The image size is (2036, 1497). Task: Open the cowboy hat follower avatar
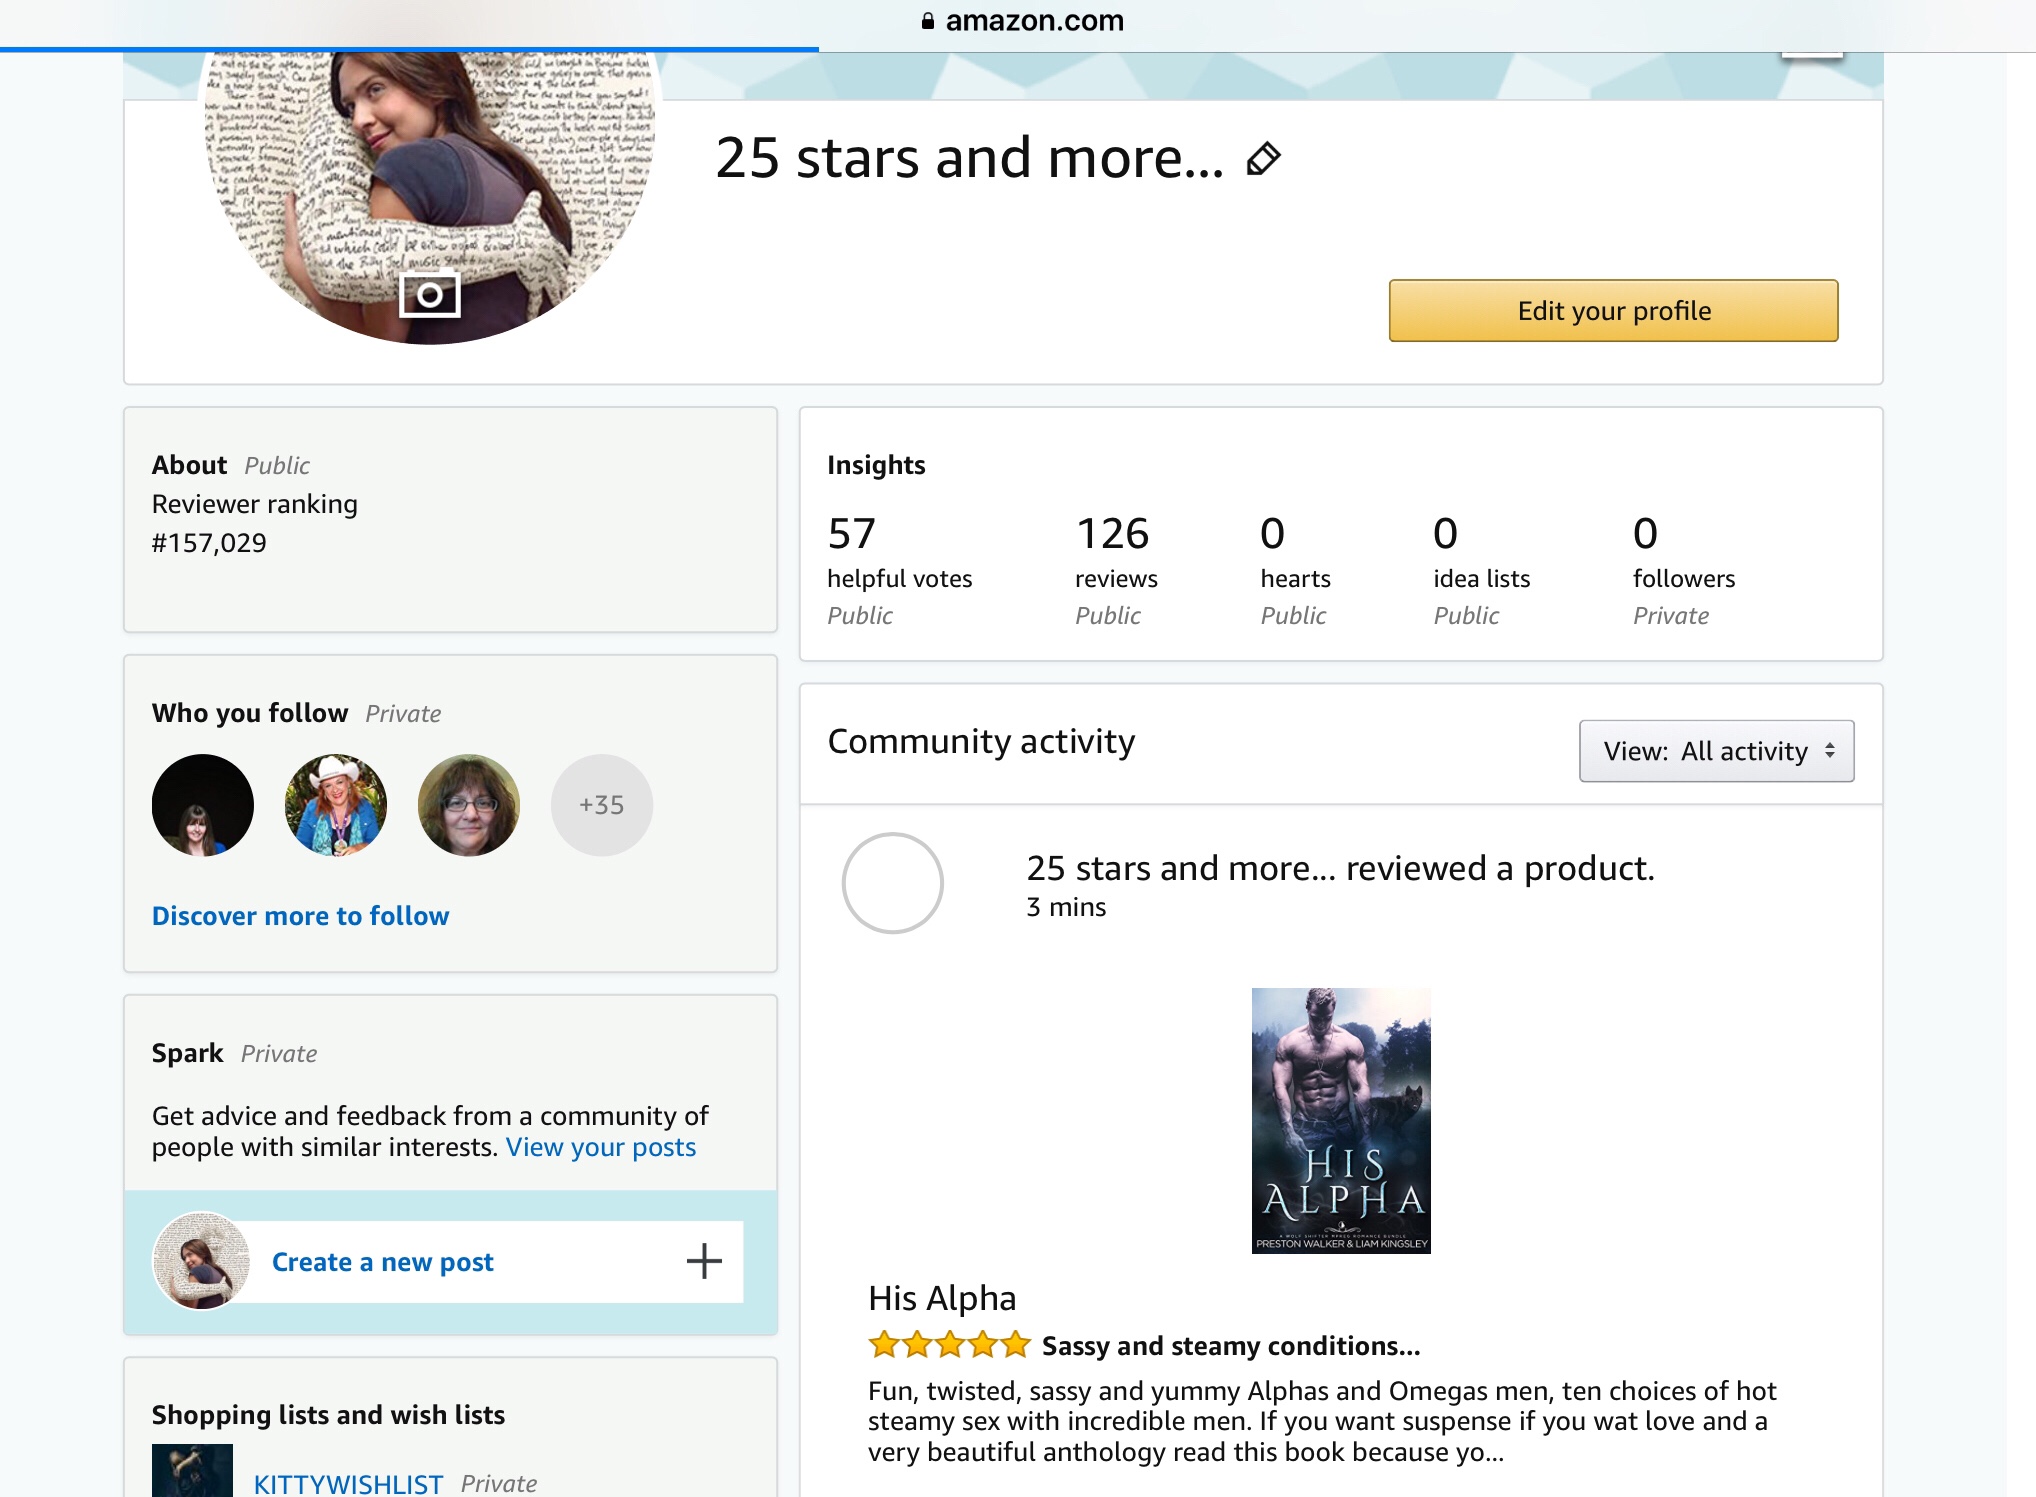[336, 805]
